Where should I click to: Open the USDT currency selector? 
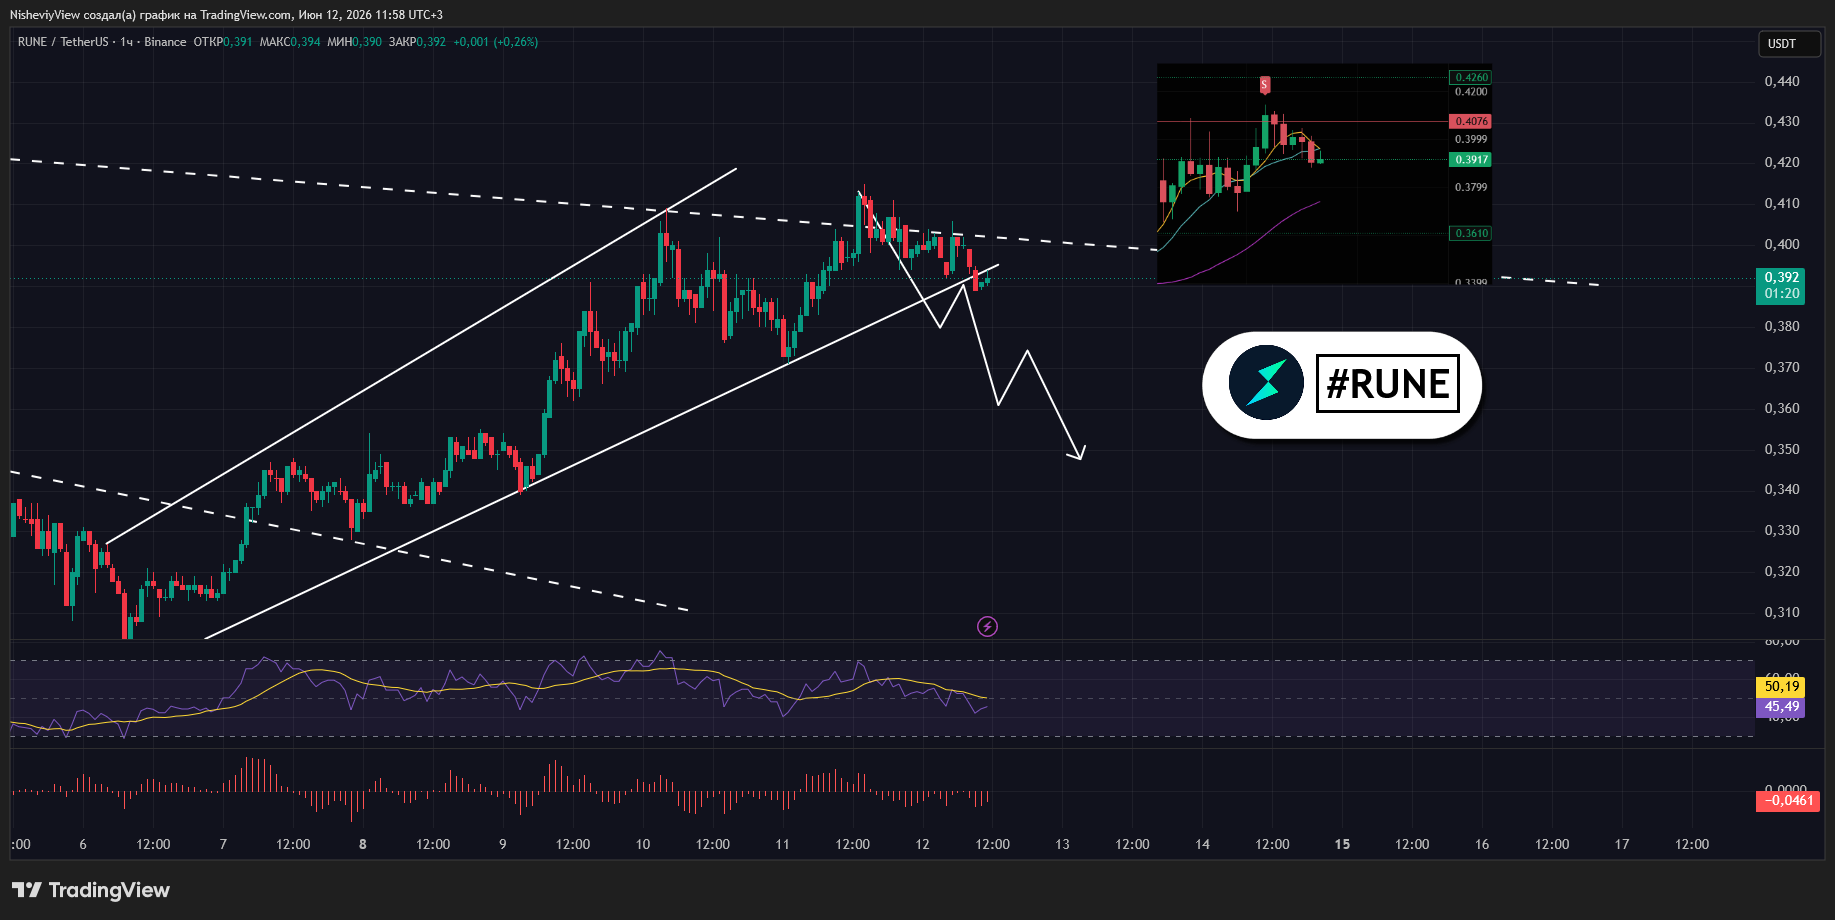coord(1789,44)
